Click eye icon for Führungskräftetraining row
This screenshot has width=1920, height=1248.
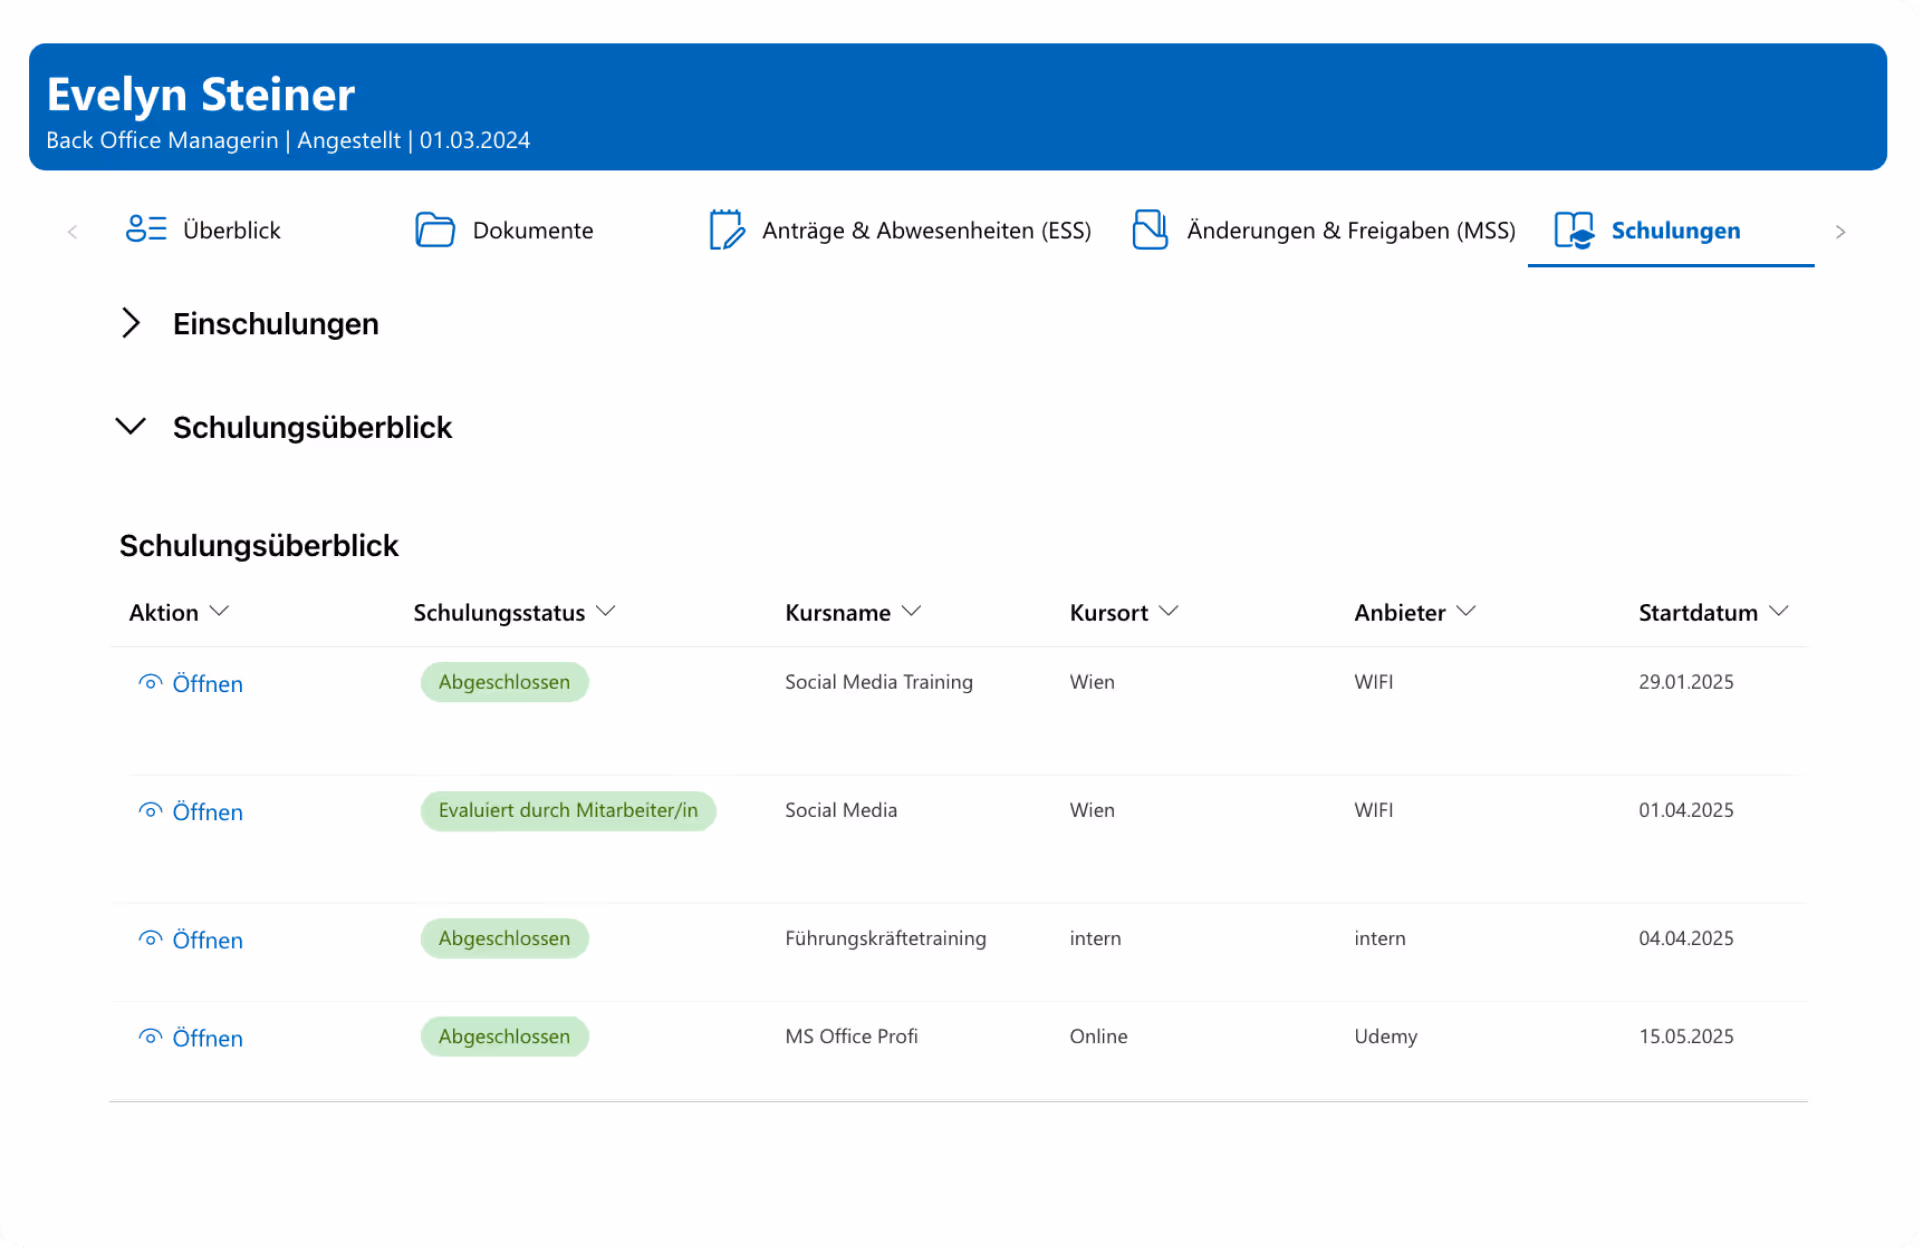click(150, 939)
